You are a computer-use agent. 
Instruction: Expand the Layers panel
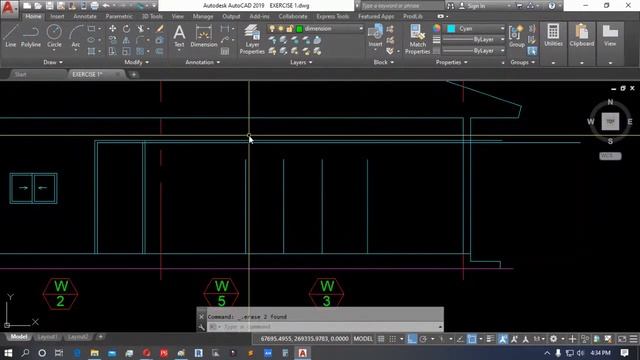(x=301, y=62)
